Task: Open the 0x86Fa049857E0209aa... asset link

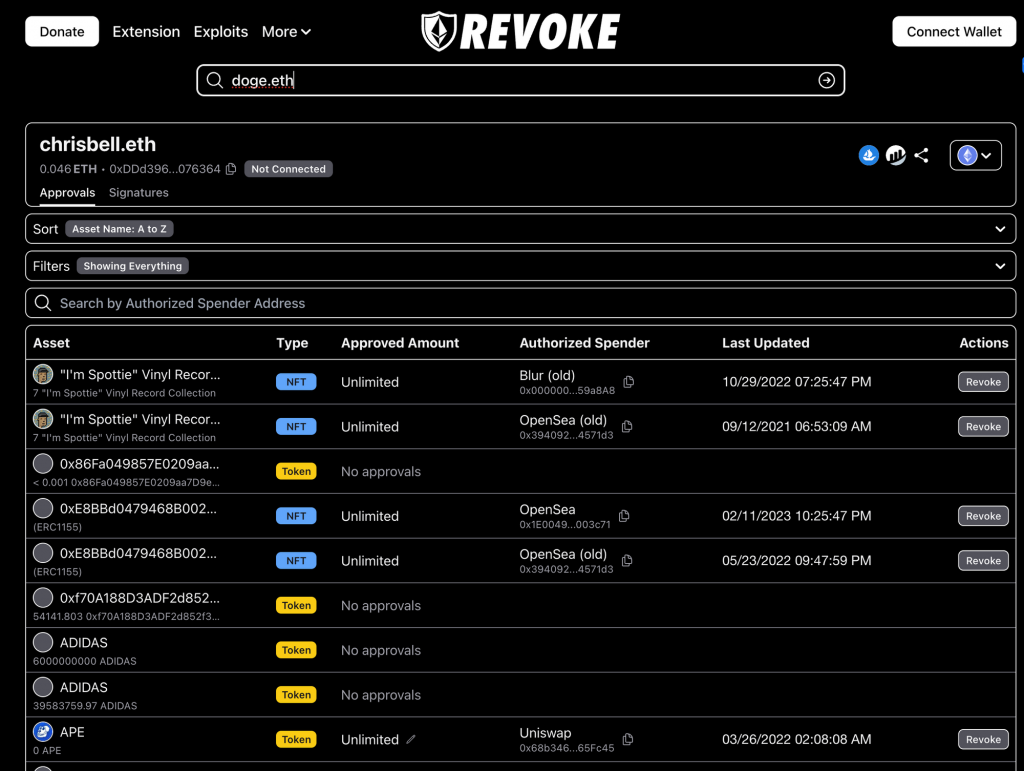Action: (139, 464)
